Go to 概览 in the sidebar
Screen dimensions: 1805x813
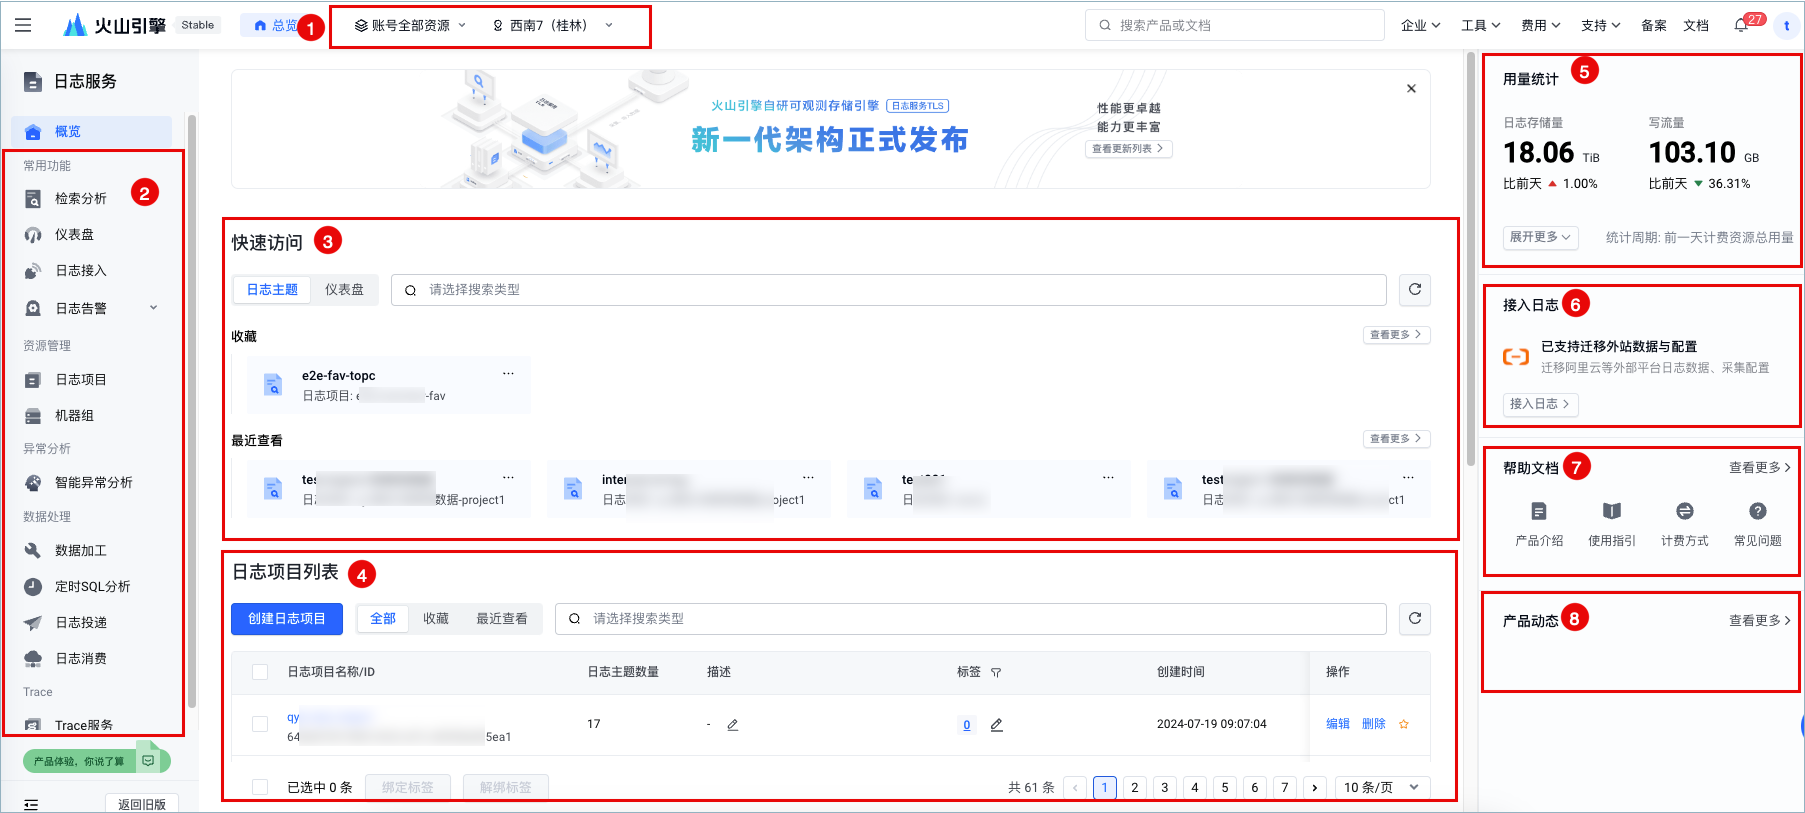[x=92, y=132]
